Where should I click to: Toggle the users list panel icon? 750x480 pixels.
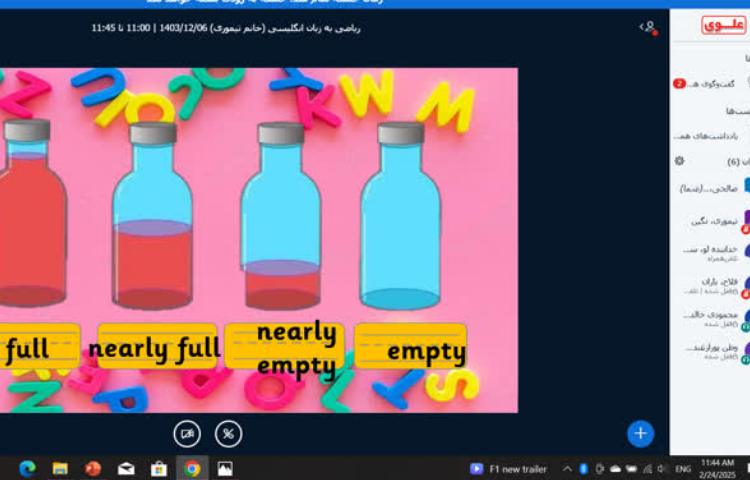pos(648,27)
